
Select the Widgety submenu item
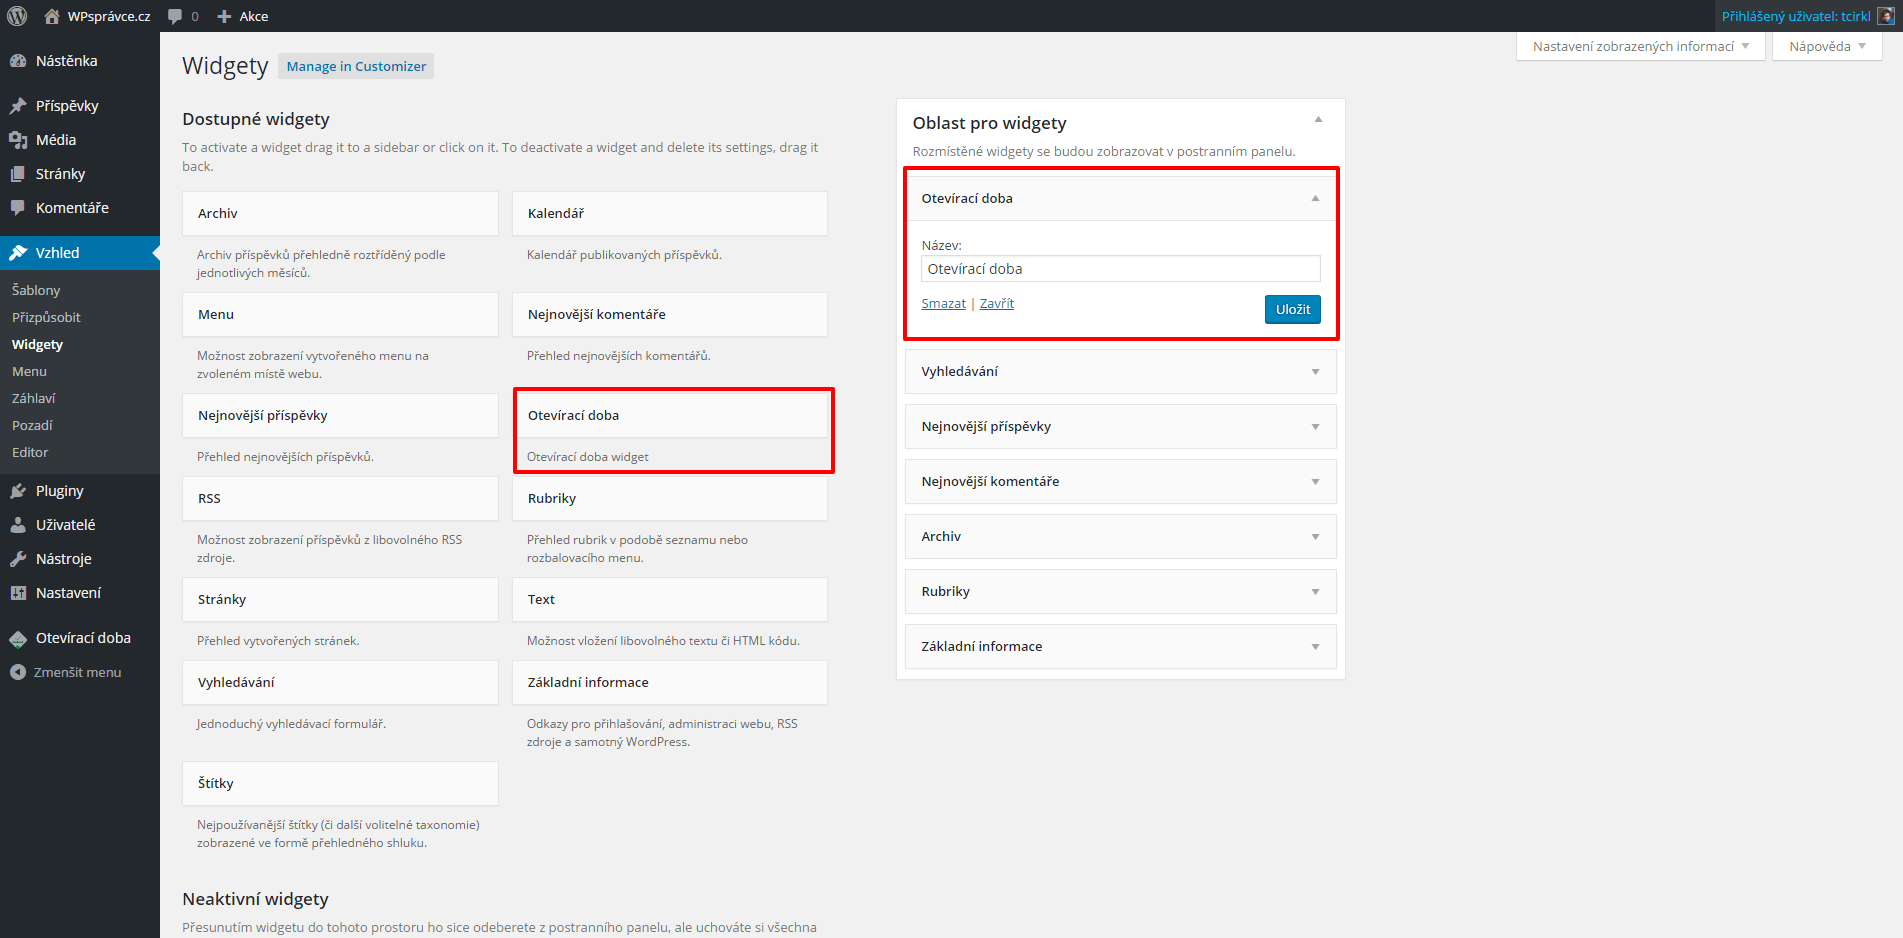point(37,344)
